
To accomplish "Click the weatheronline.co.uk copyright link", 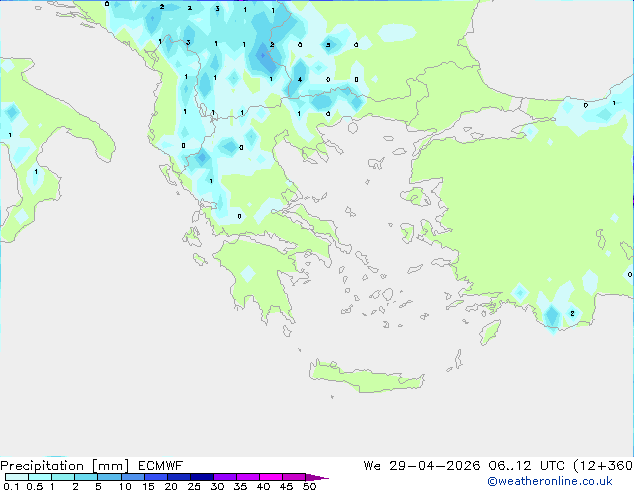I will click(x=550, y=481).
